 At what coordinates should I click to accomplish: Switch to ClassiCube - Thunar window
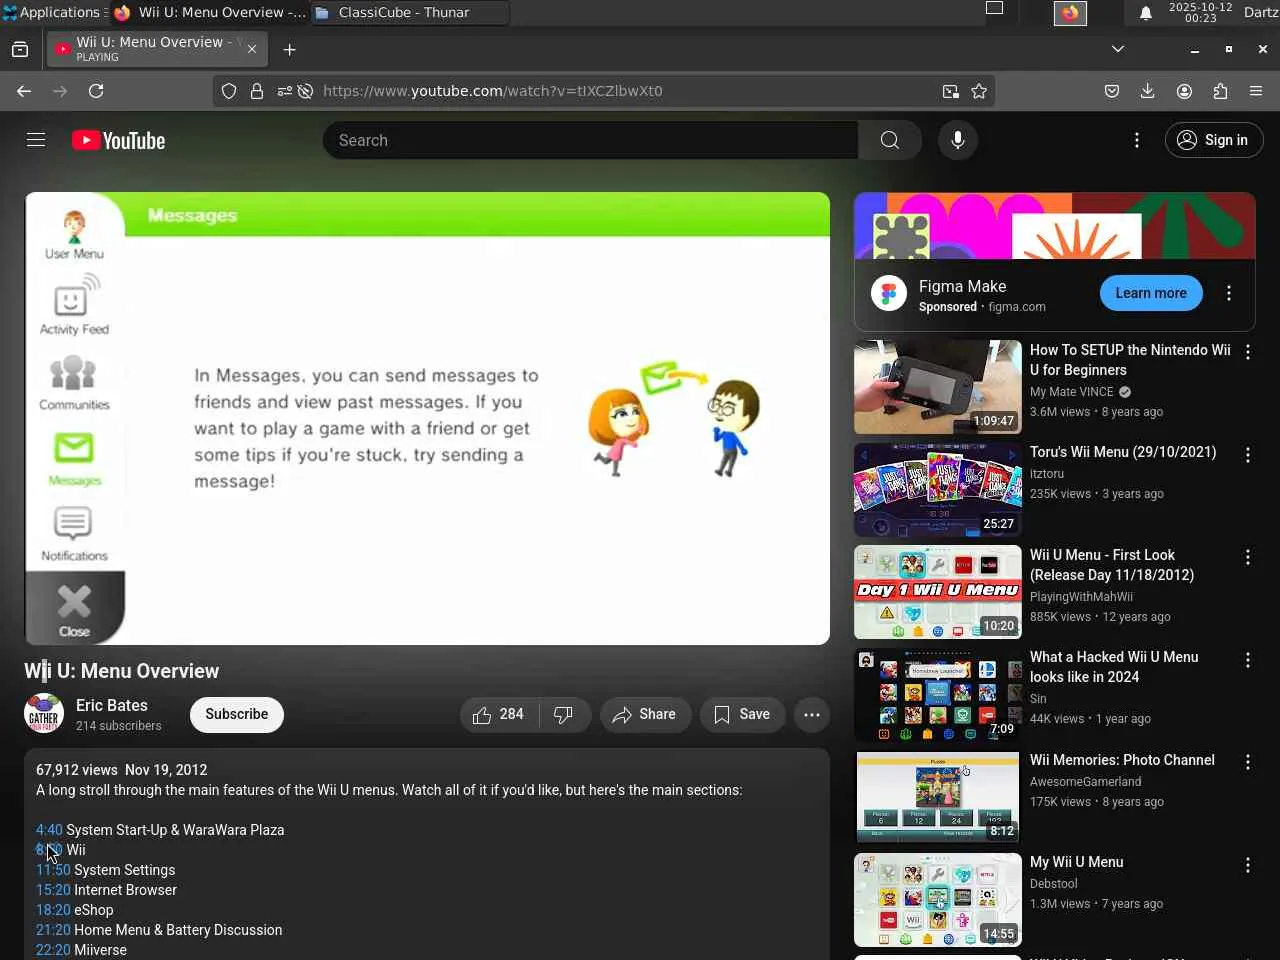(x=410, y=12)
